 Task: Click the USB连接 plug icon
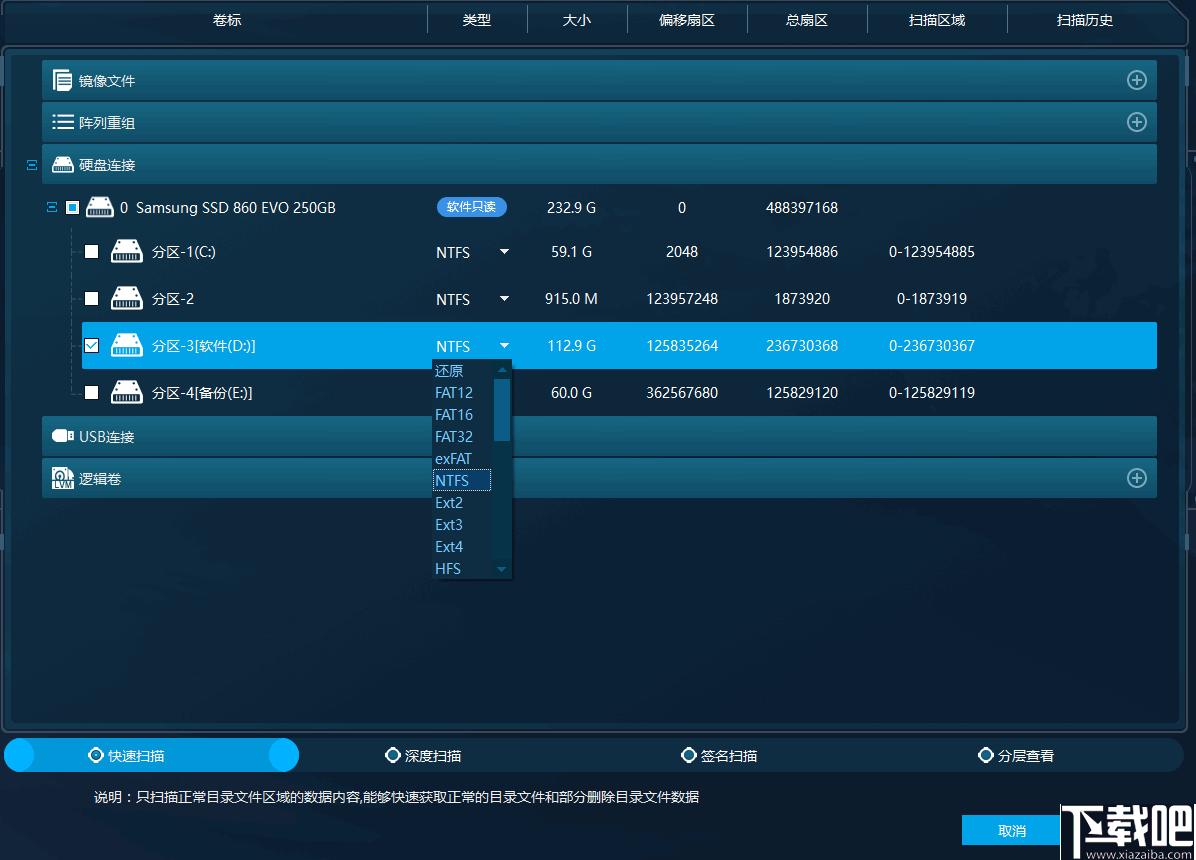(63, 436)
